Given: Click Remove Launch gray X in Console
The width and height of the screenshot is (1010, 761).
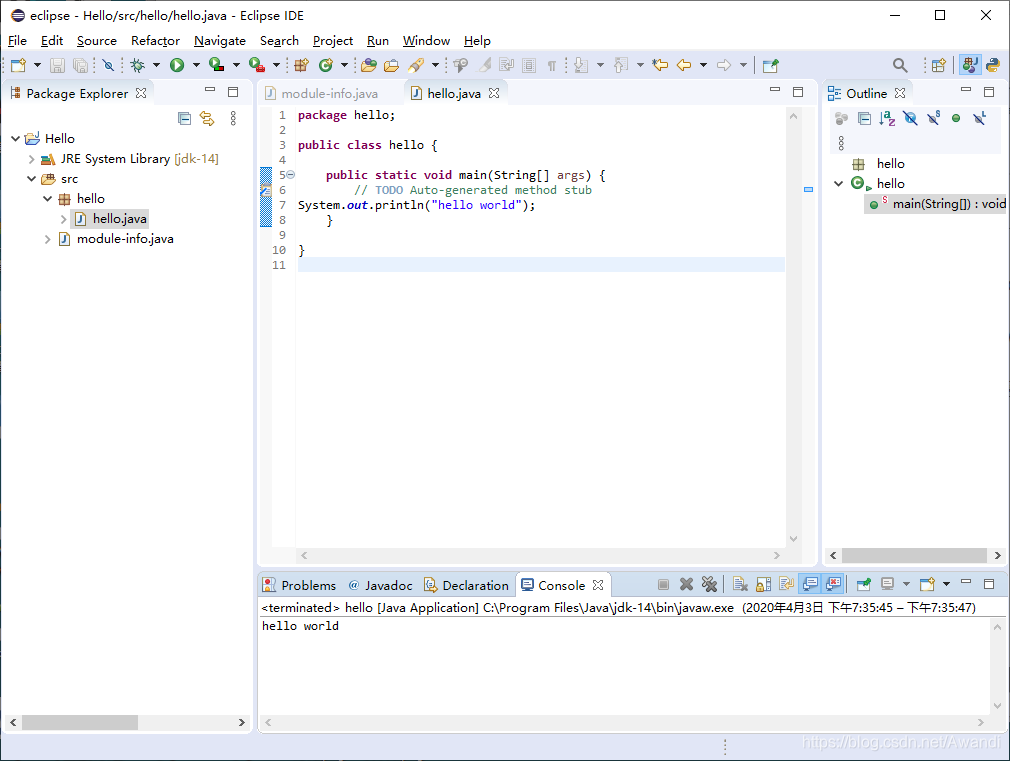Looking at the screenshot, I should [687, 584].
